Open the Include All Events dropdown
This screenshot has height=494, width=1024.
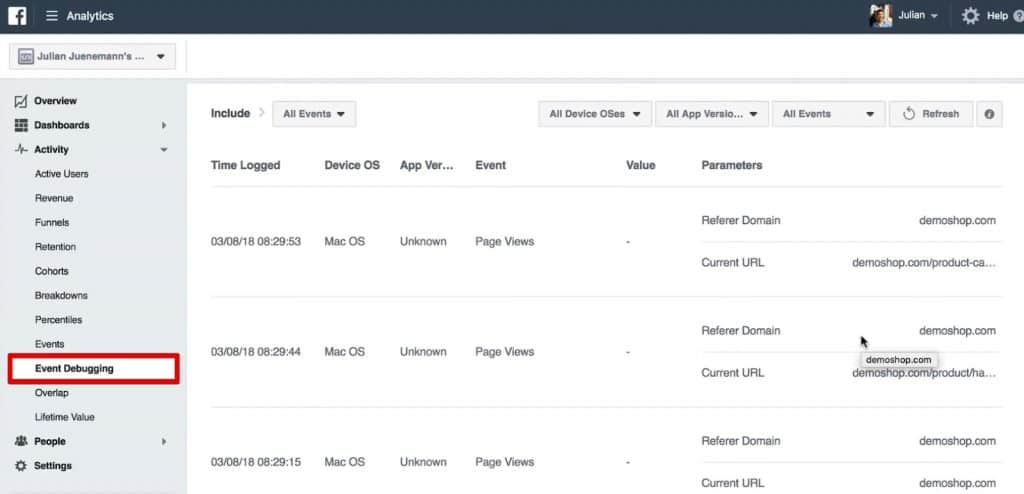pos(314,114)
